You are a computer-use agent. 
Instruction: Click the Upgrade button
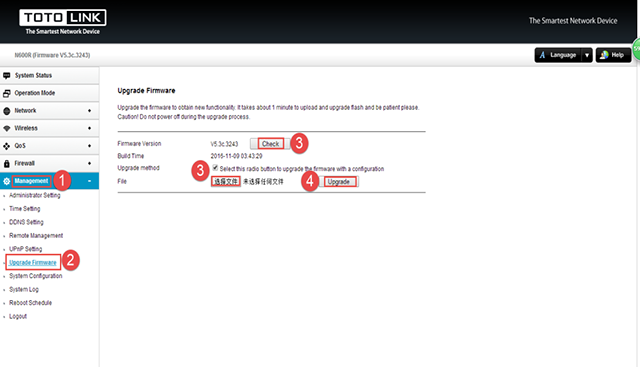(x=338, y=182)
